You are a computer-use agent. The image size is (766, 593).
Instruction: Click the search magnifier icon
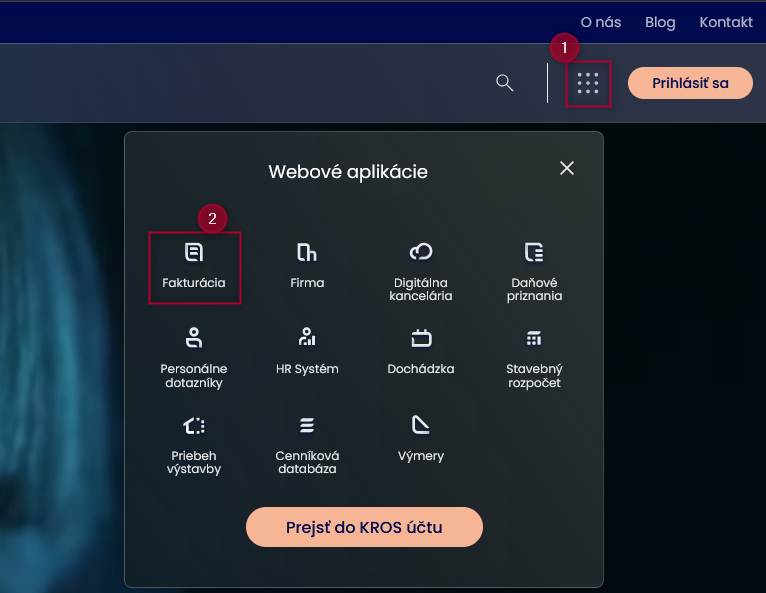tap(505, 83)
